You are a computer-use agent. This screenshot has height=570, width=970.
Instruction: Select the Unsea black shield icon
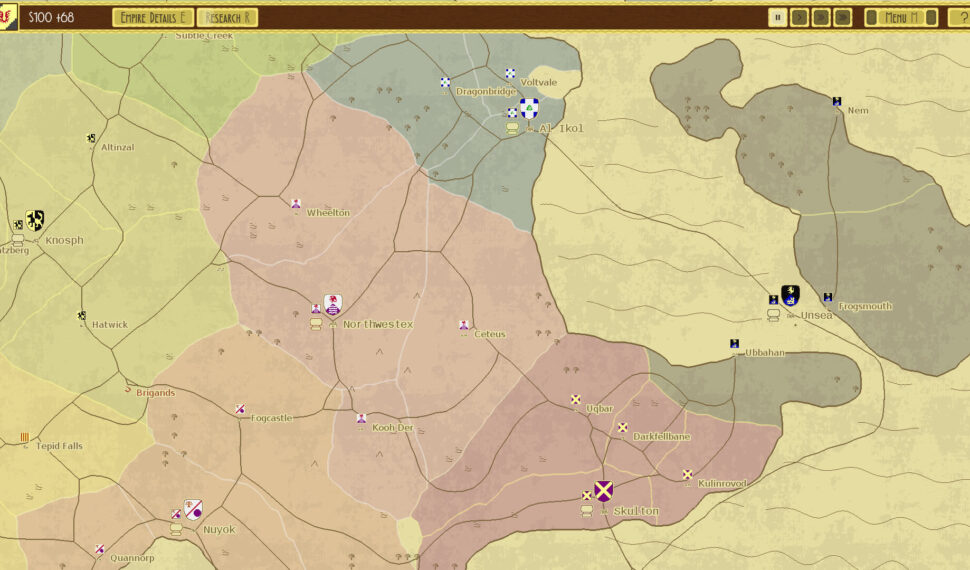tap(790, 296)
